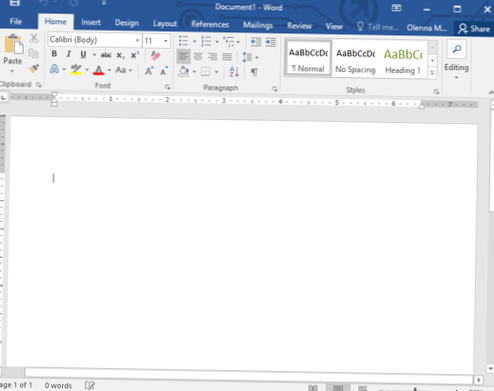Screen dimensions: 494x391
Task: Open the font name dropdown
Action: (137, 40)
